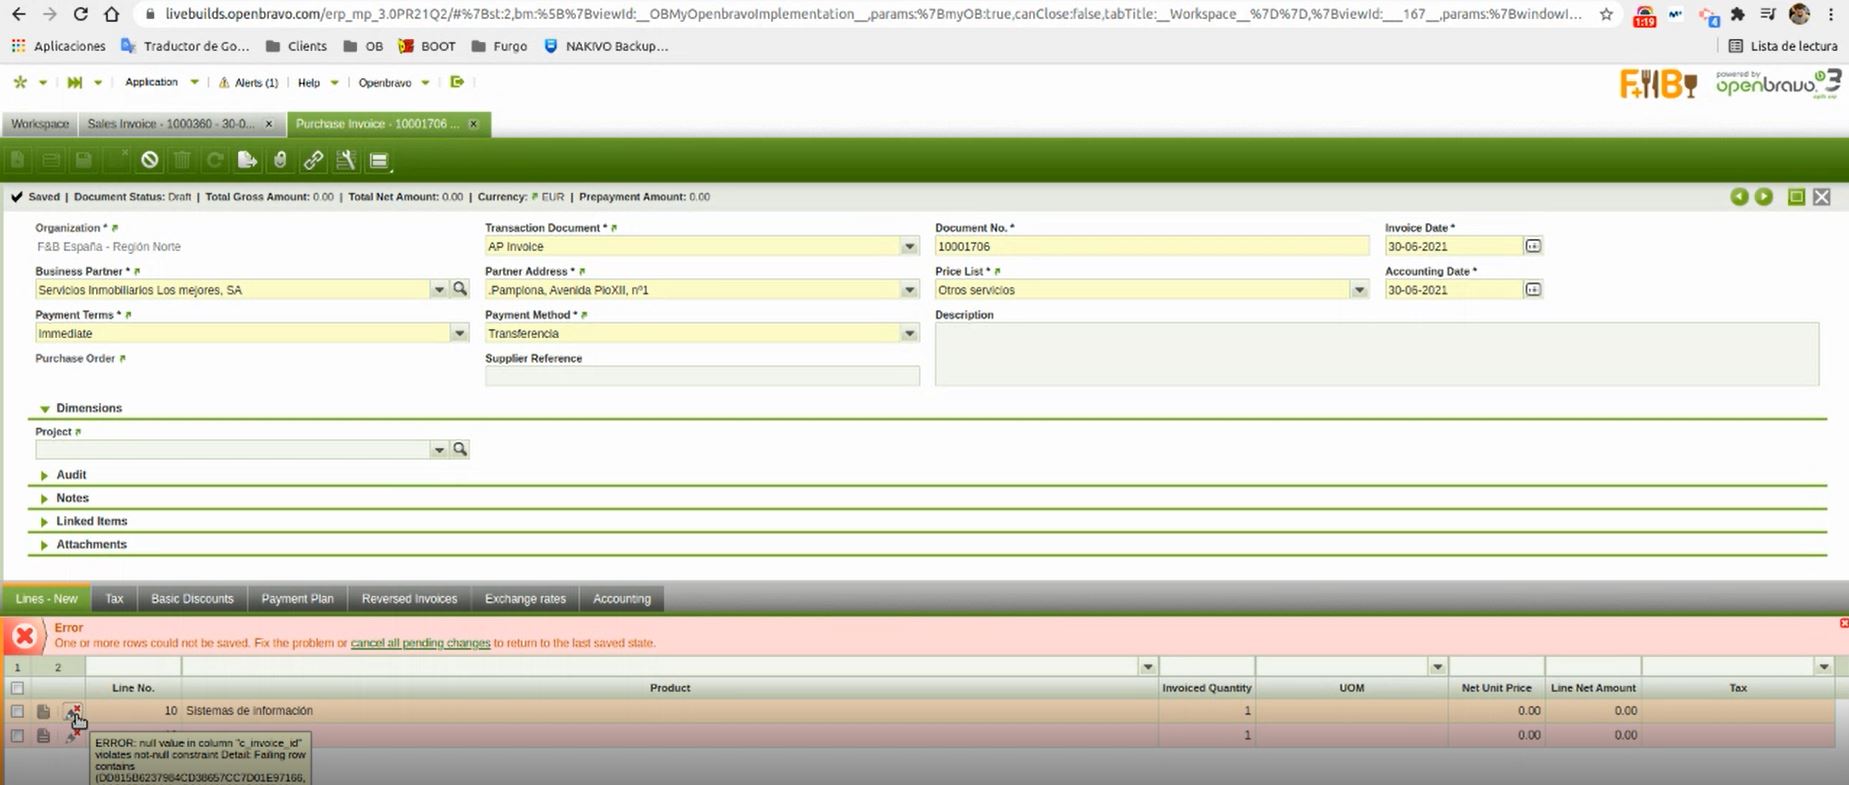Switch to the Payment Plan tab
The width and height of the screenshot is (1849, 785).
pyautogui.click(x=297, y=599)
